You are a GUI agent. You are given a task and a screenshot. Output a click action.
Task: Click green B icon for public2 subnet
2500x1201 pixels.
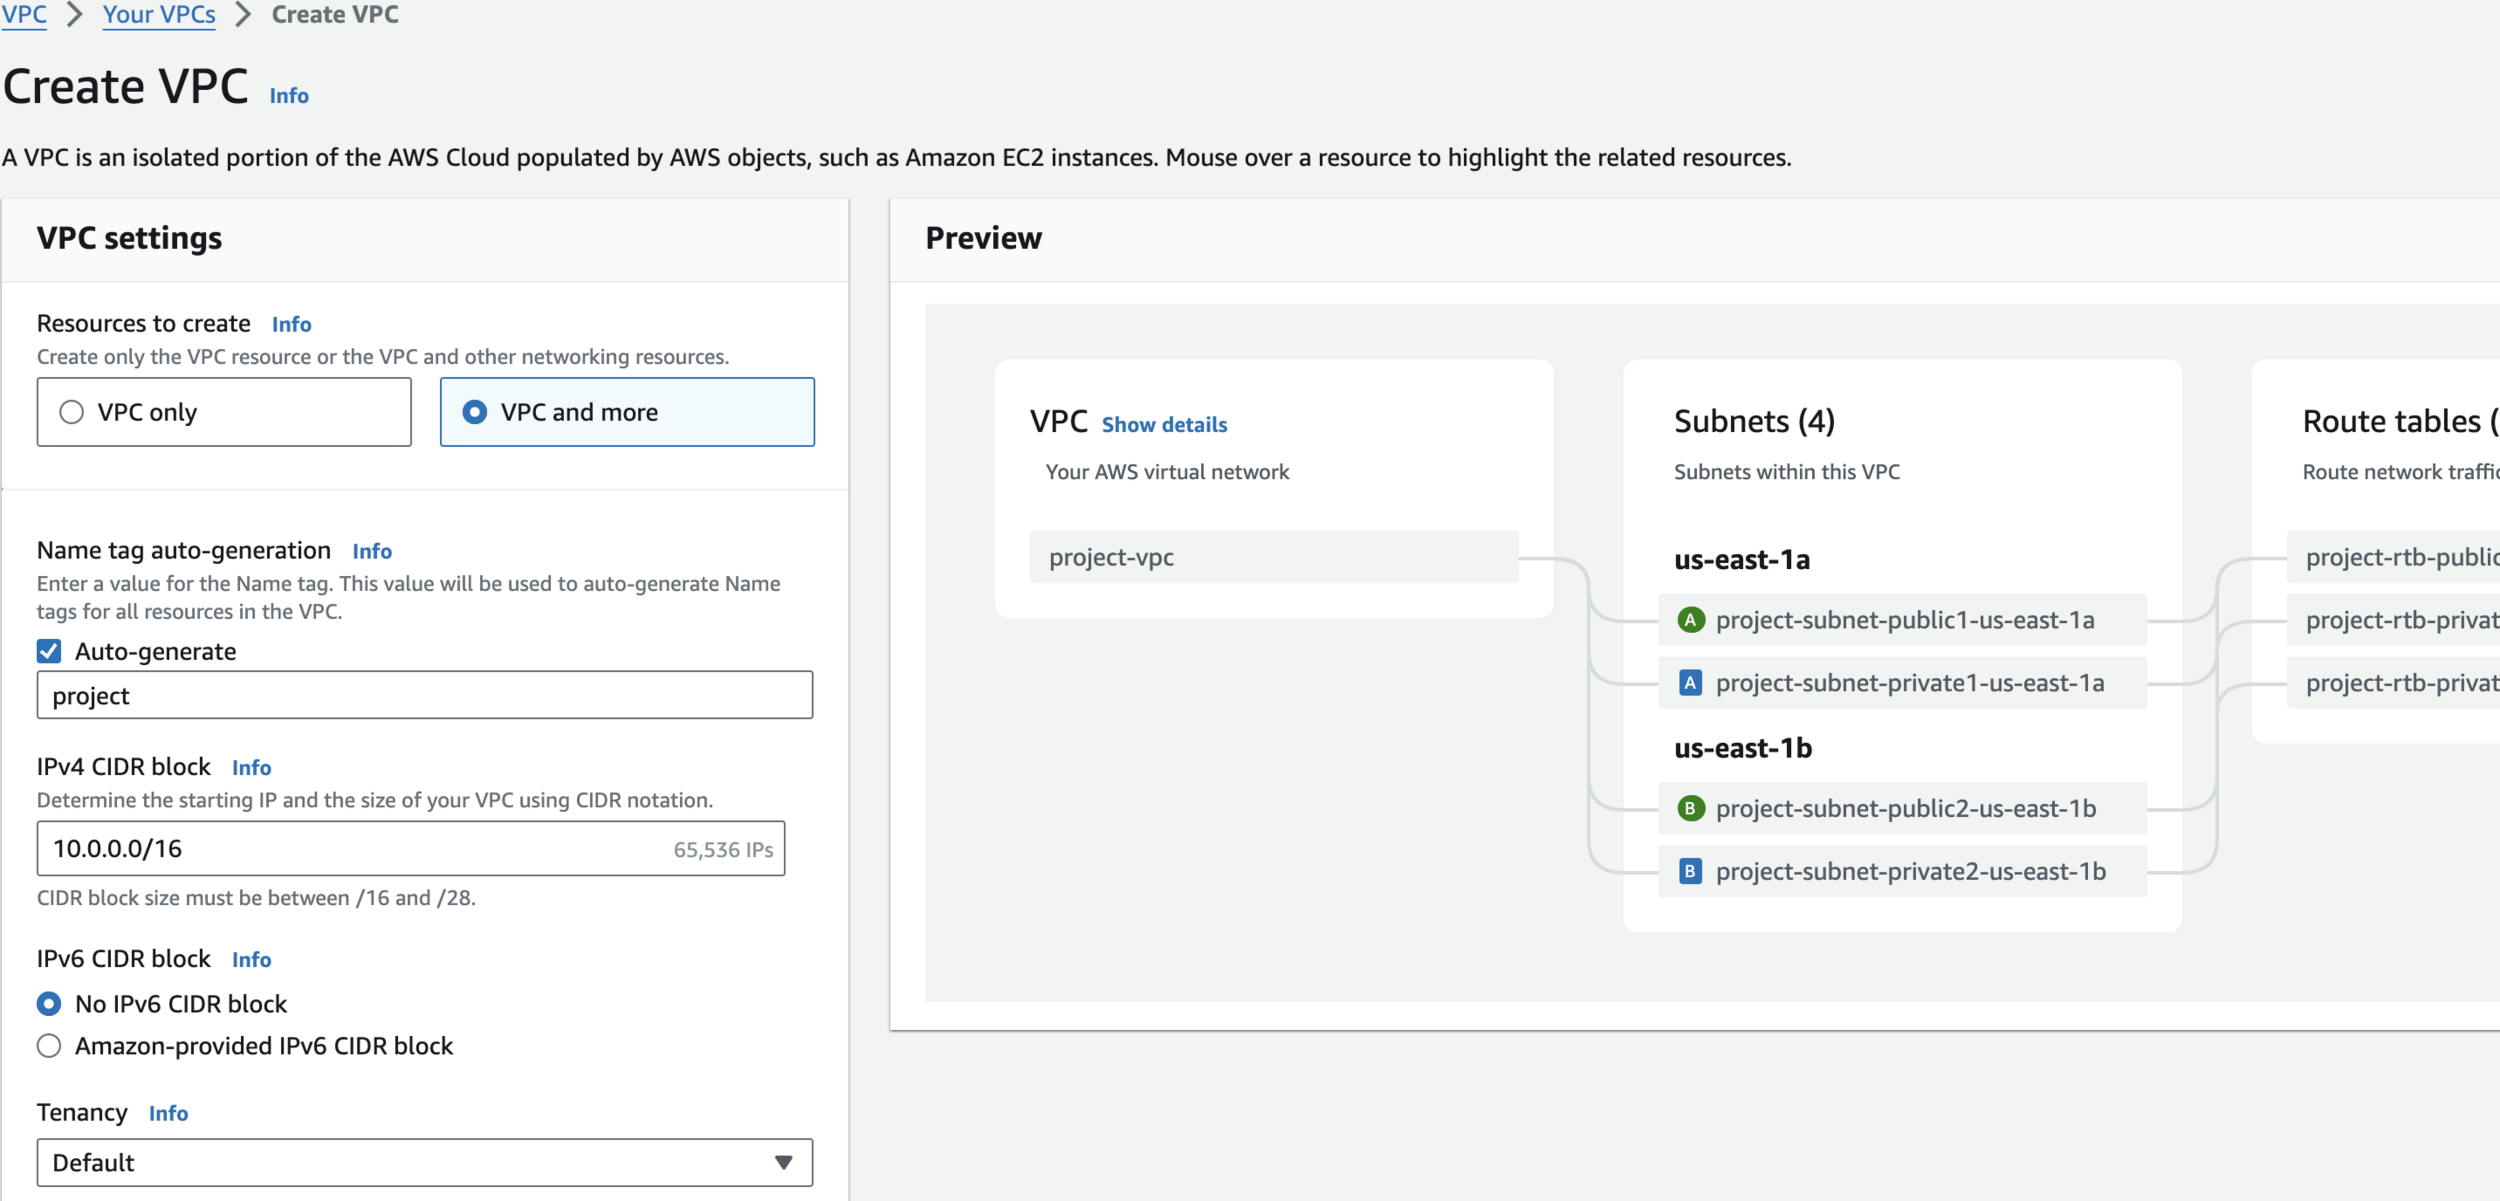coord(1690,808)
